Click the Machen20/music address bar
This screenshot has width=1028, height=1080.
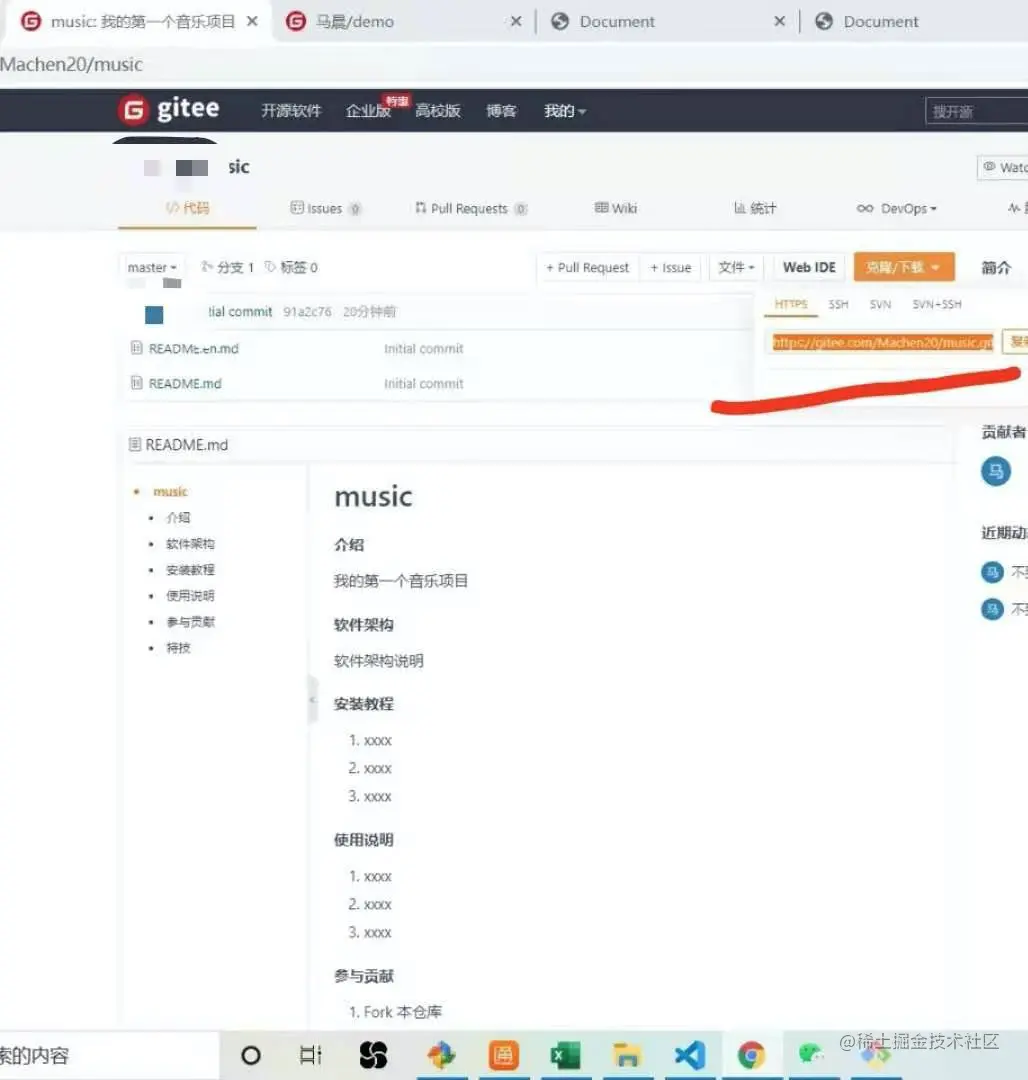[x=514, y=64]
